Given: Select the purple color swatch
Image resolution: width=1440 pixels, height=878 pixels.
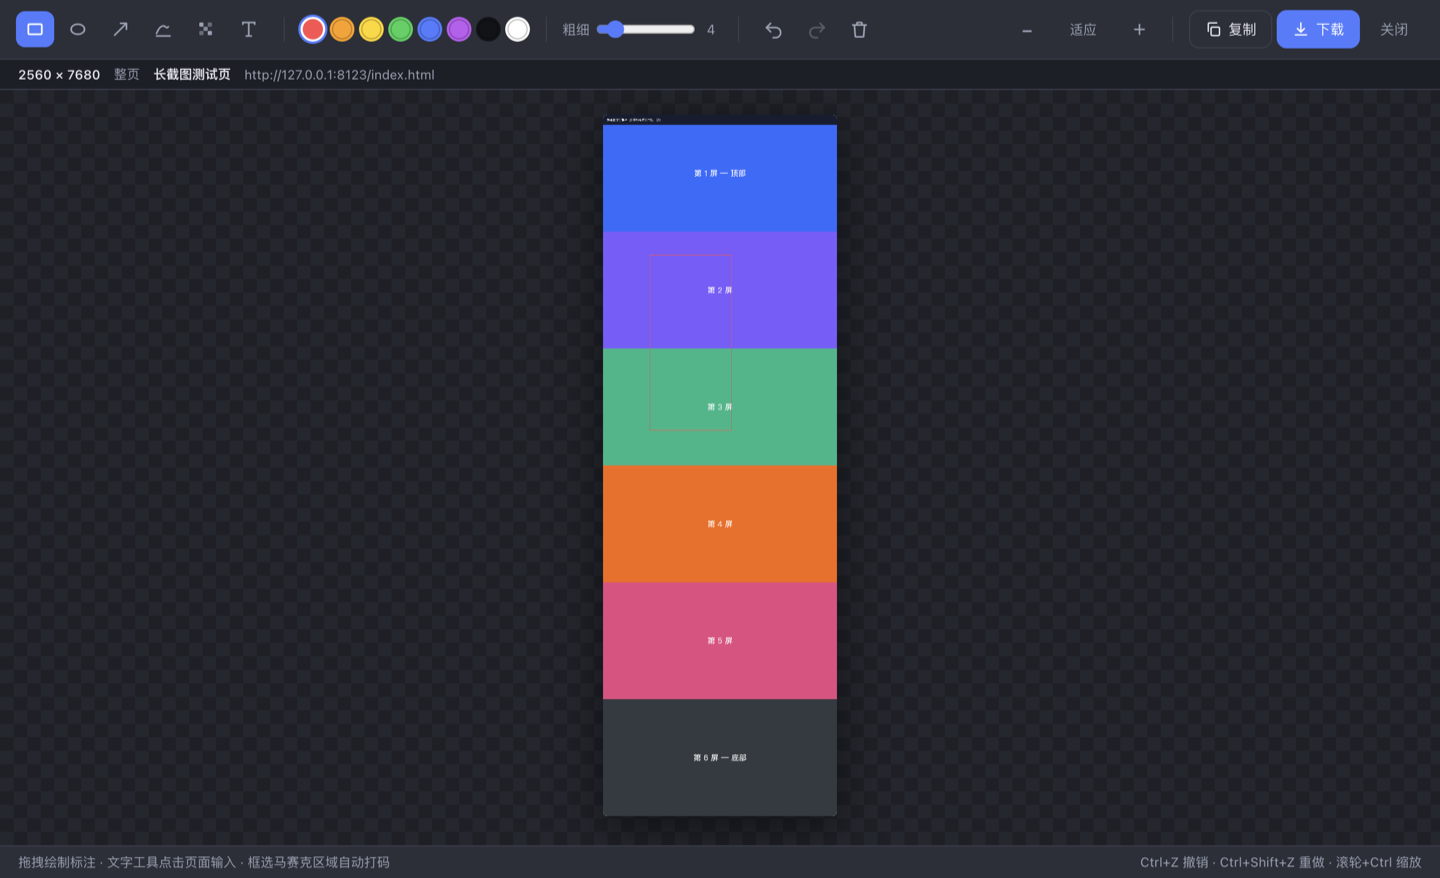Looking at the screenshot, I should click(x=459, y=30).
